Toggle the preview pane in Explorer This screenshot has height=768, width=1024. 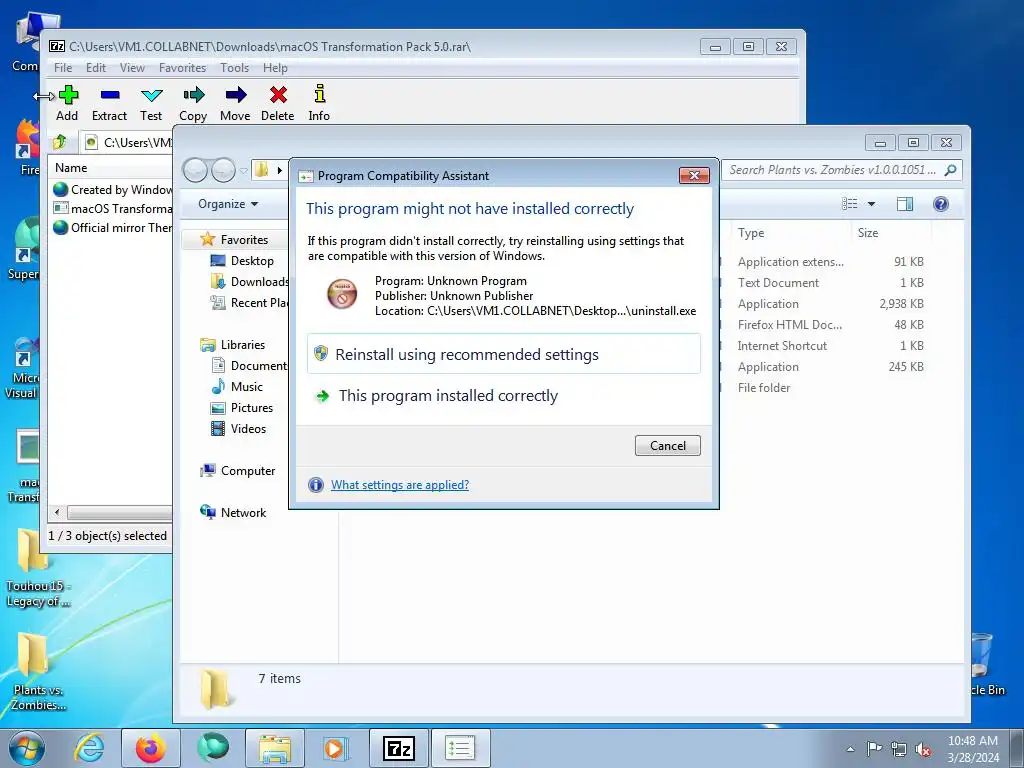904,204
